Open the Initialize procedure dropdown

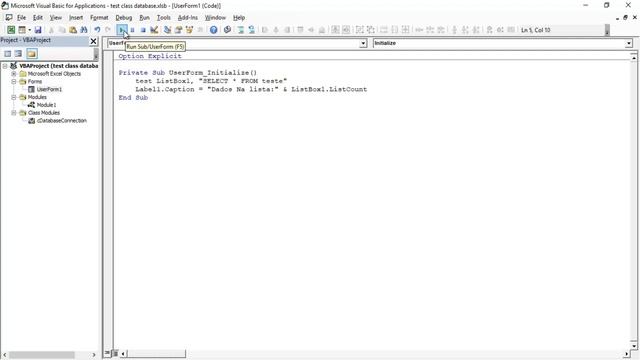(629, 43)
